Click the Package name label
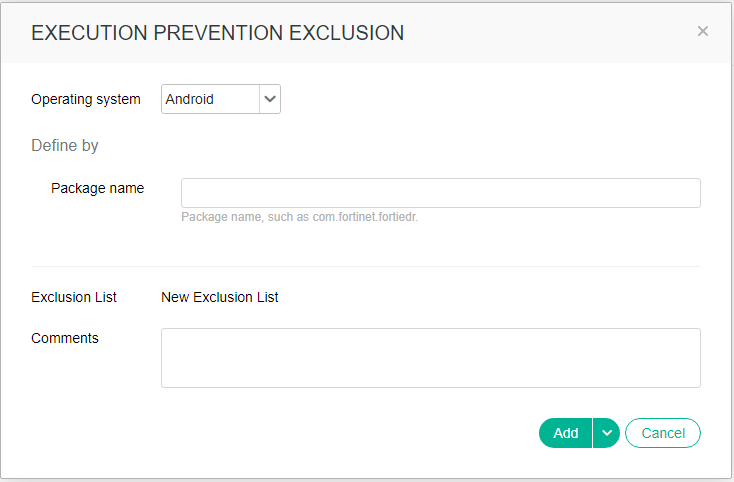 pos(97,188)
